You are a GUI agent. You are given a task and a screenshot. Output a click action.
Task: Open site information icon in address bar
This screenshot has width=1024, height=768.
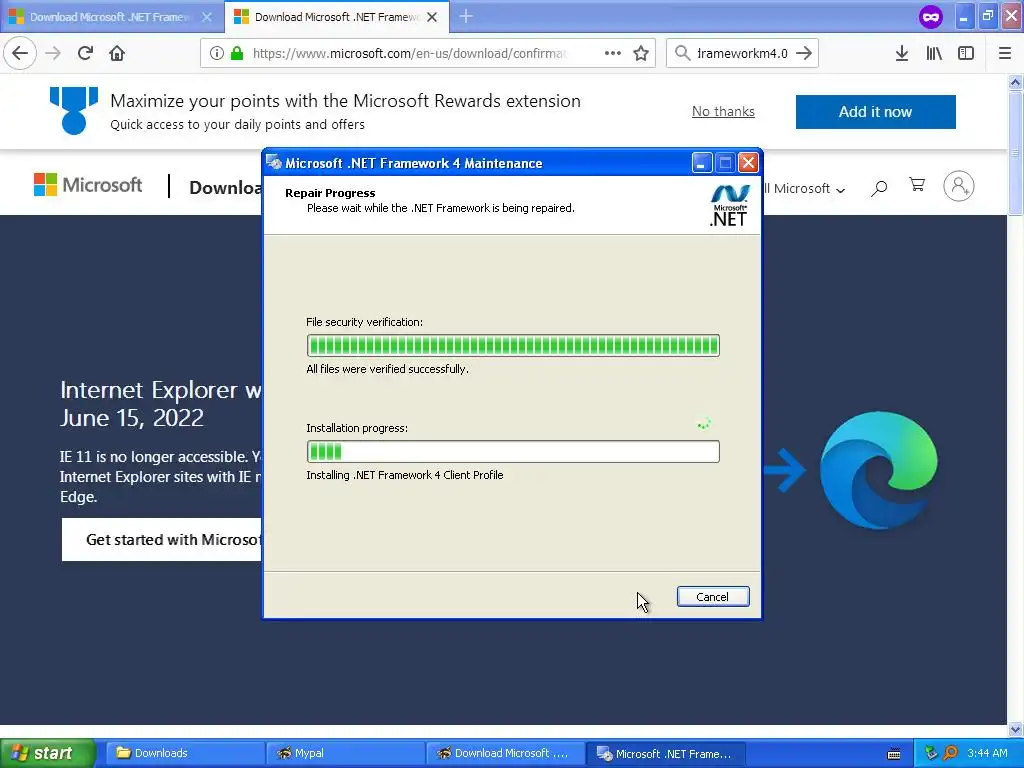pyautogui.click(x=217, y=53)
